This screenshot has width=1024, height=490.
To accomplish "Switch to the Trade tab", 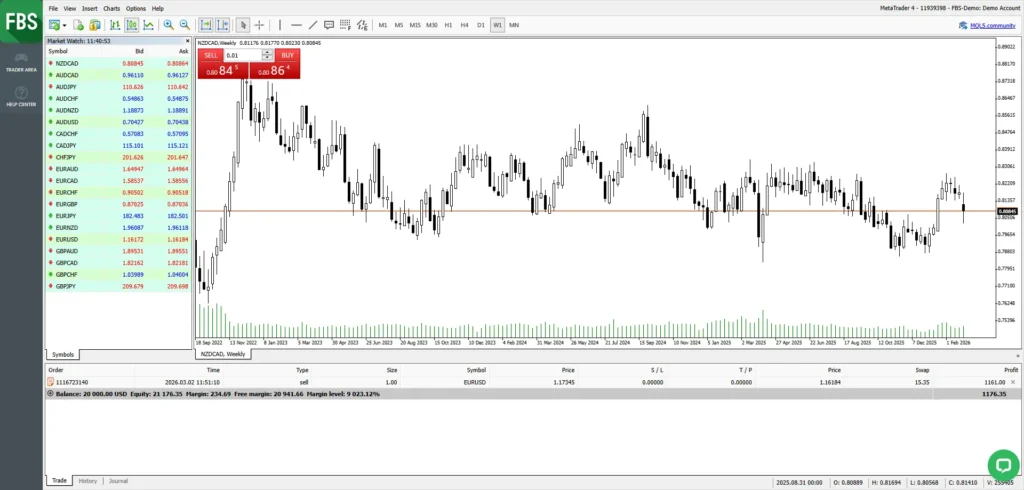I will 59,481.
